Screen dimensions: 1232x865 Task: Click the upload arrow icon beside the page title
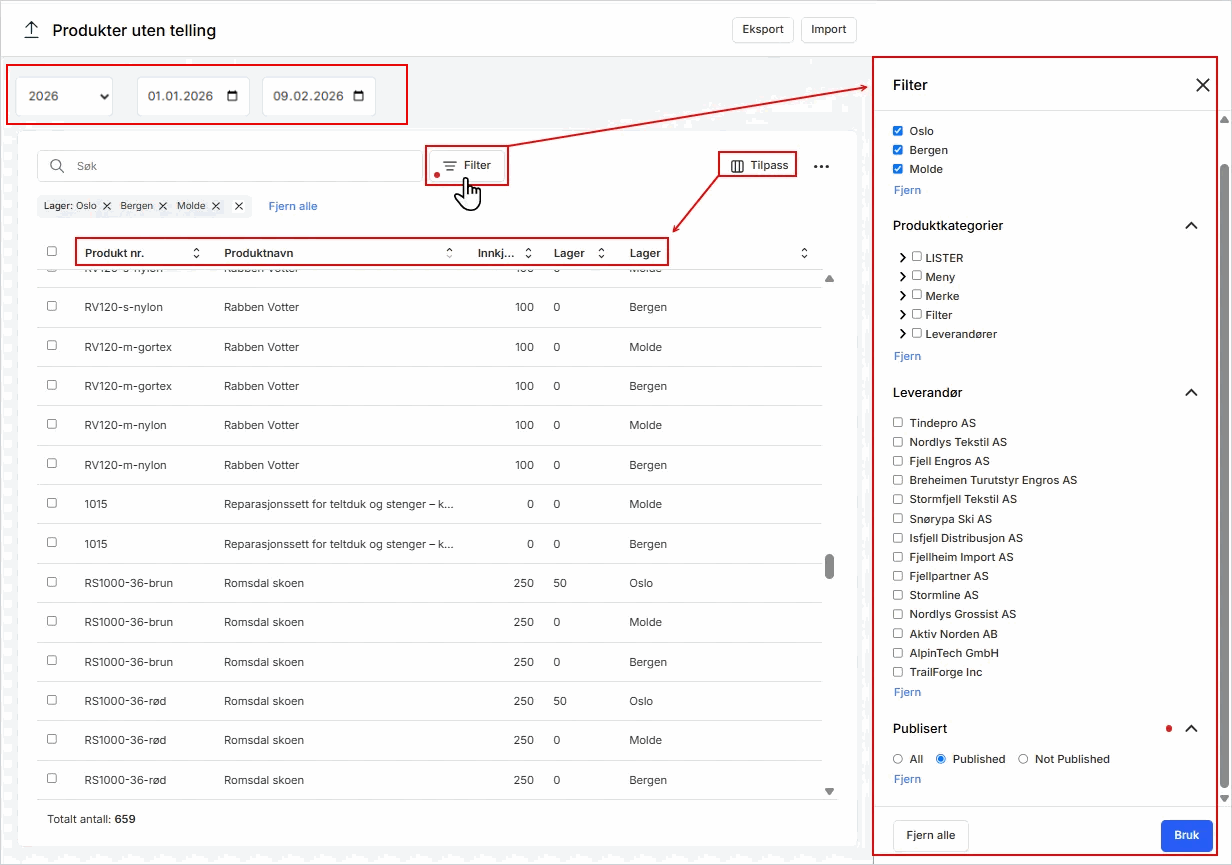[31, 30]
